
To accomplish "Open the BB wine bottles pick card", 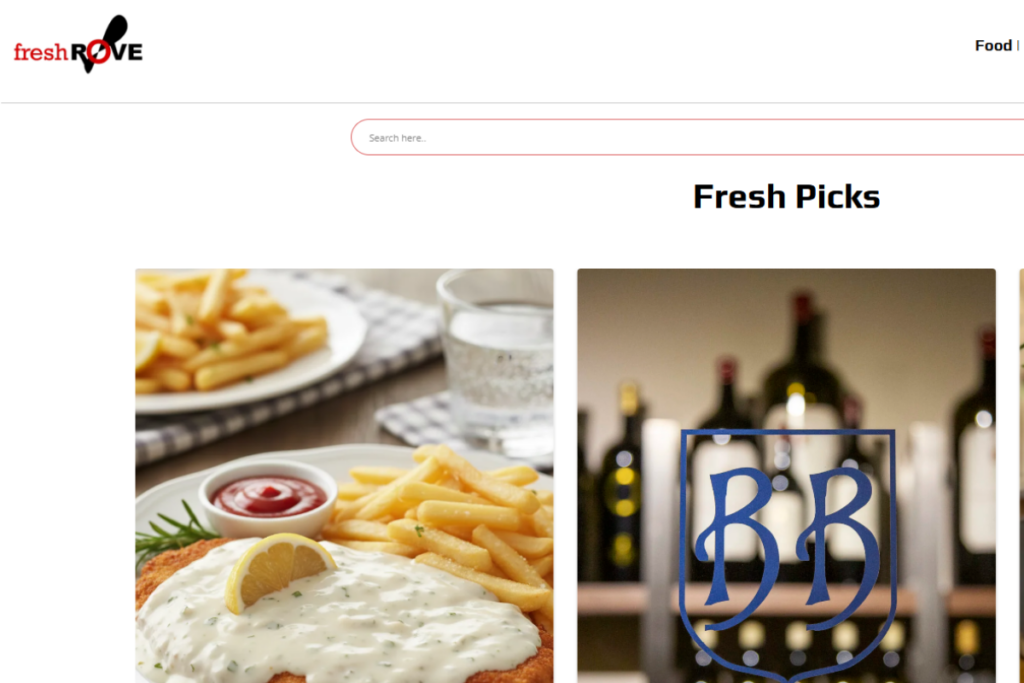I will (786, 475).
